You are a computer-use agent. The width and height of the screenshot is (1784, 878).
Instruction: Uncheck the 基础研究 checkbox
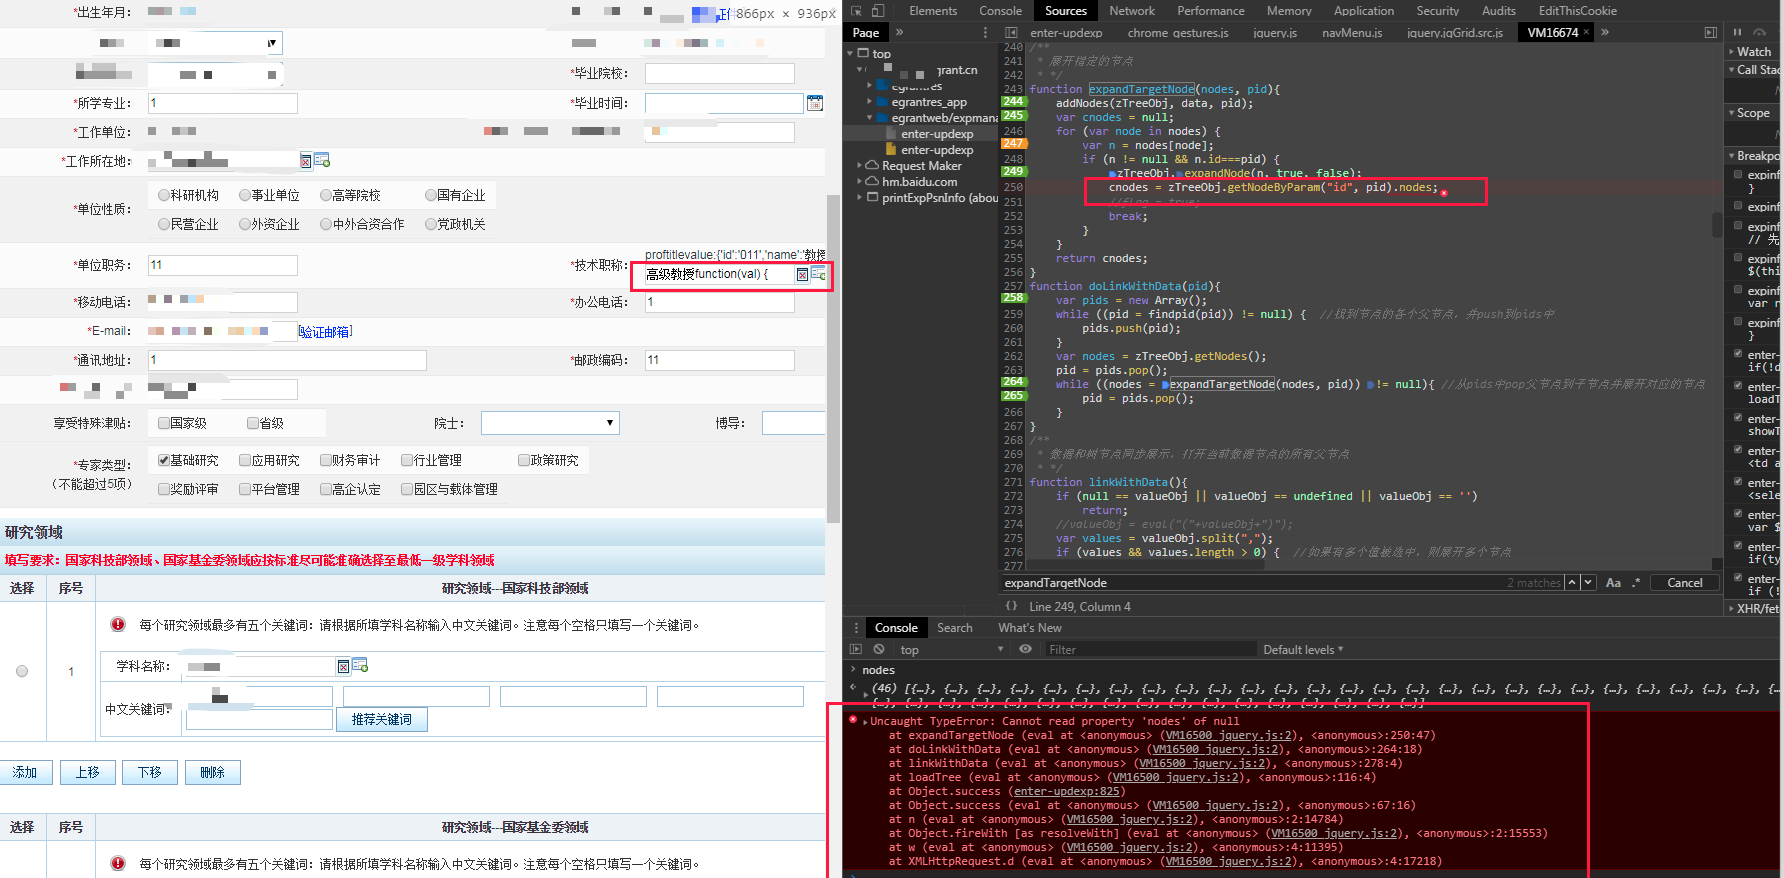(x=164, y=460)
